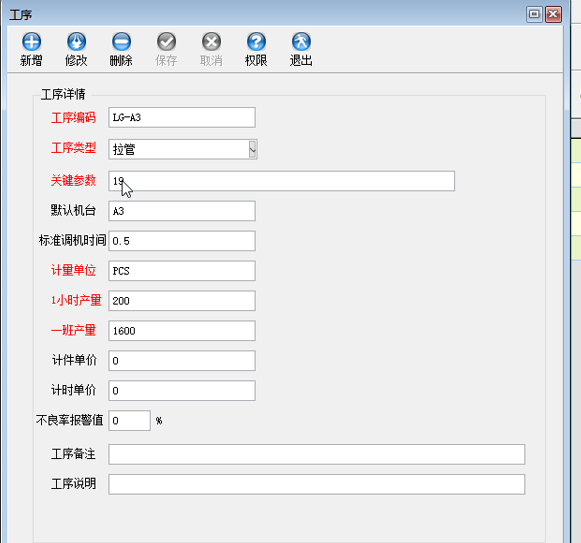Click the 退出 (Exit) running man icon
Image resolution: width=581 pixels, height=543 pixels.
pyautogui.click(x=301, y=42)
